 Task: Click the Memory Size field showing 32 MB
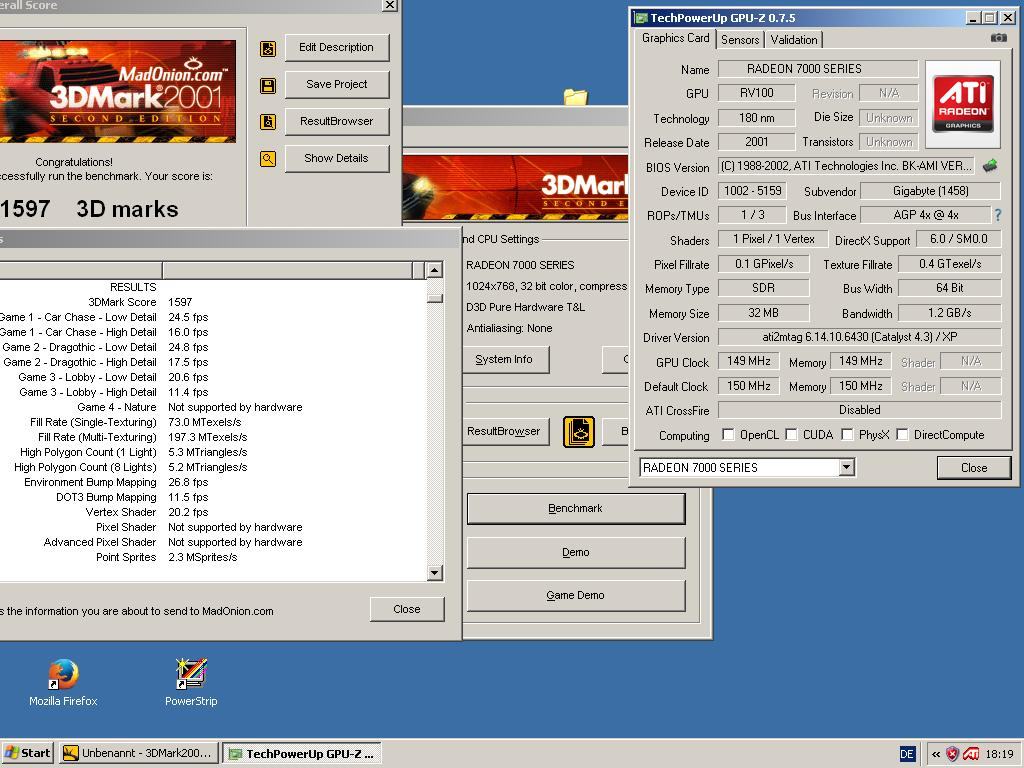point(763,313)
